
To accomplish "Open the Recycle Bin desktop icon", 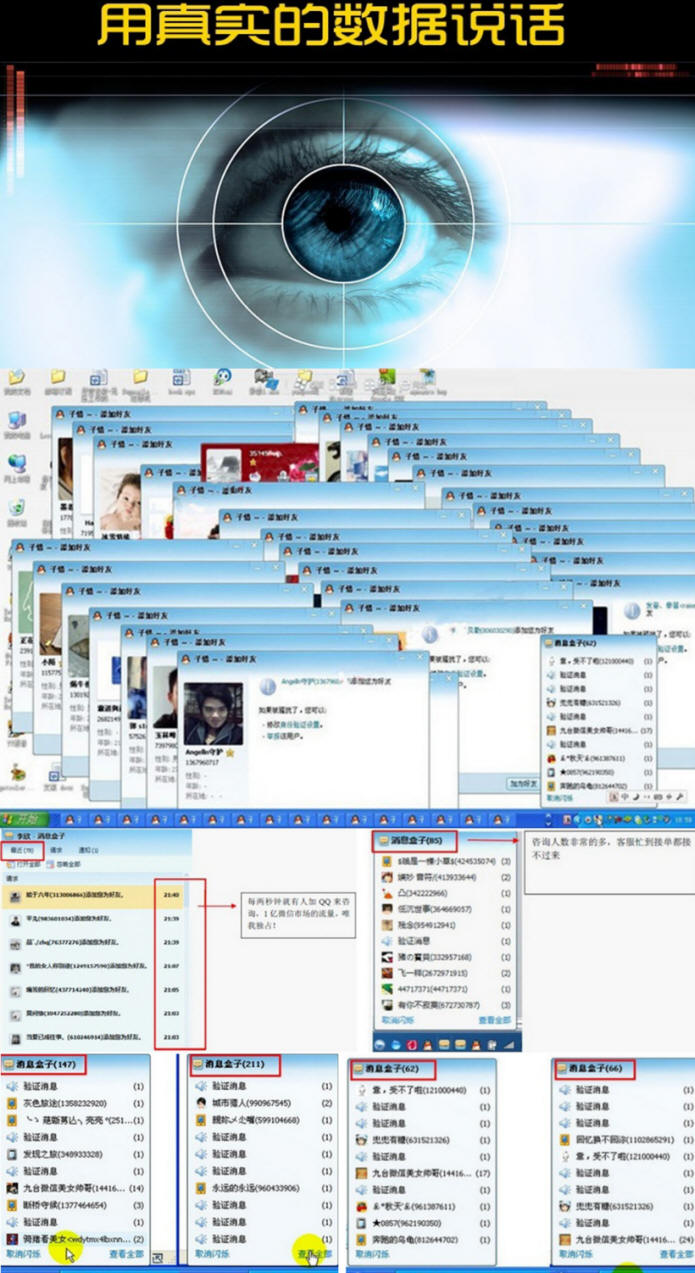I will coord(18,511).
